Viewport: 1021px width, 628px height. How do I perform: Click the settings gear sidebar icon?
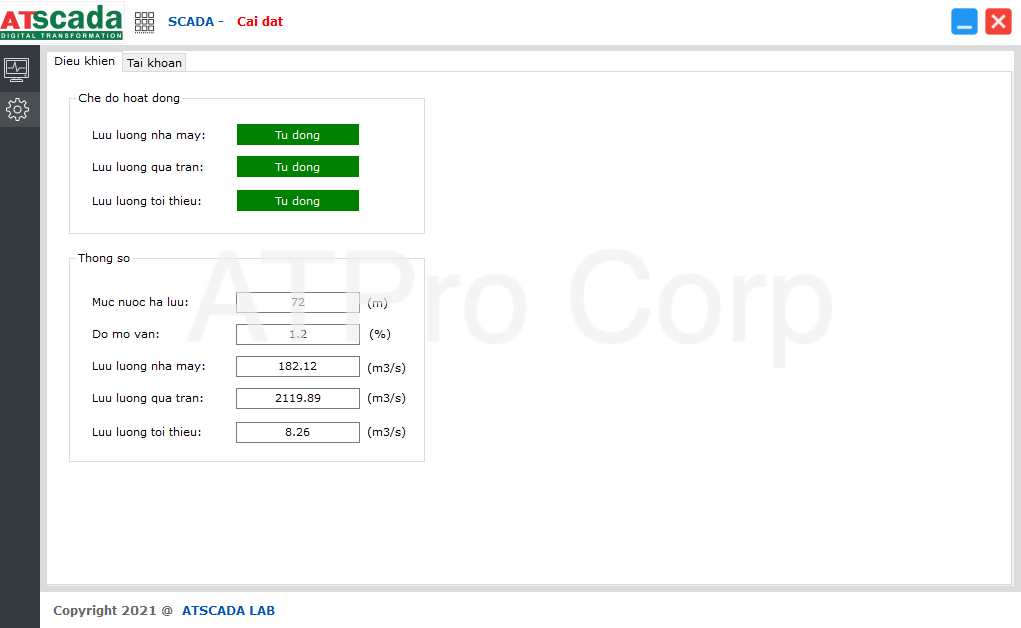click(17, 109)
